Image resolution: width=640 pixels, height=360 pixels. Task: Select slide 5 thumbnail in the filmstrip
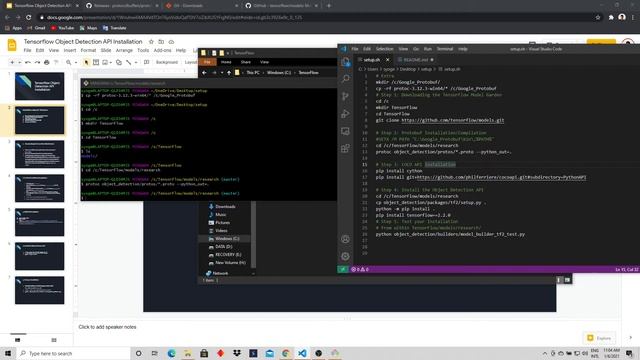(x=40, y=222)
